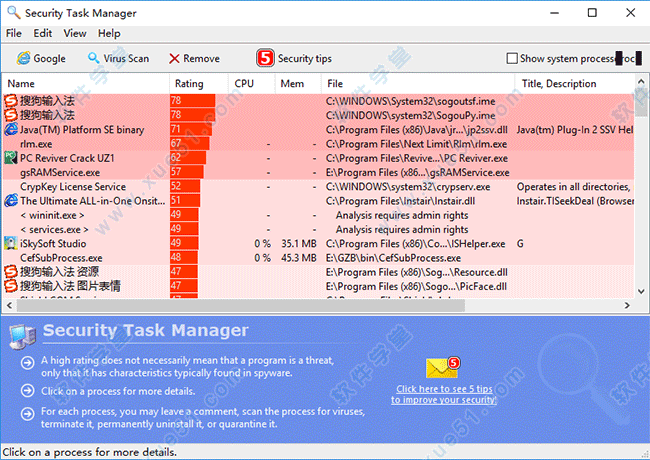Click the magnifier icon in the title bar
Image resolution: width=650 pixels, height=460 pixels.
14,12
